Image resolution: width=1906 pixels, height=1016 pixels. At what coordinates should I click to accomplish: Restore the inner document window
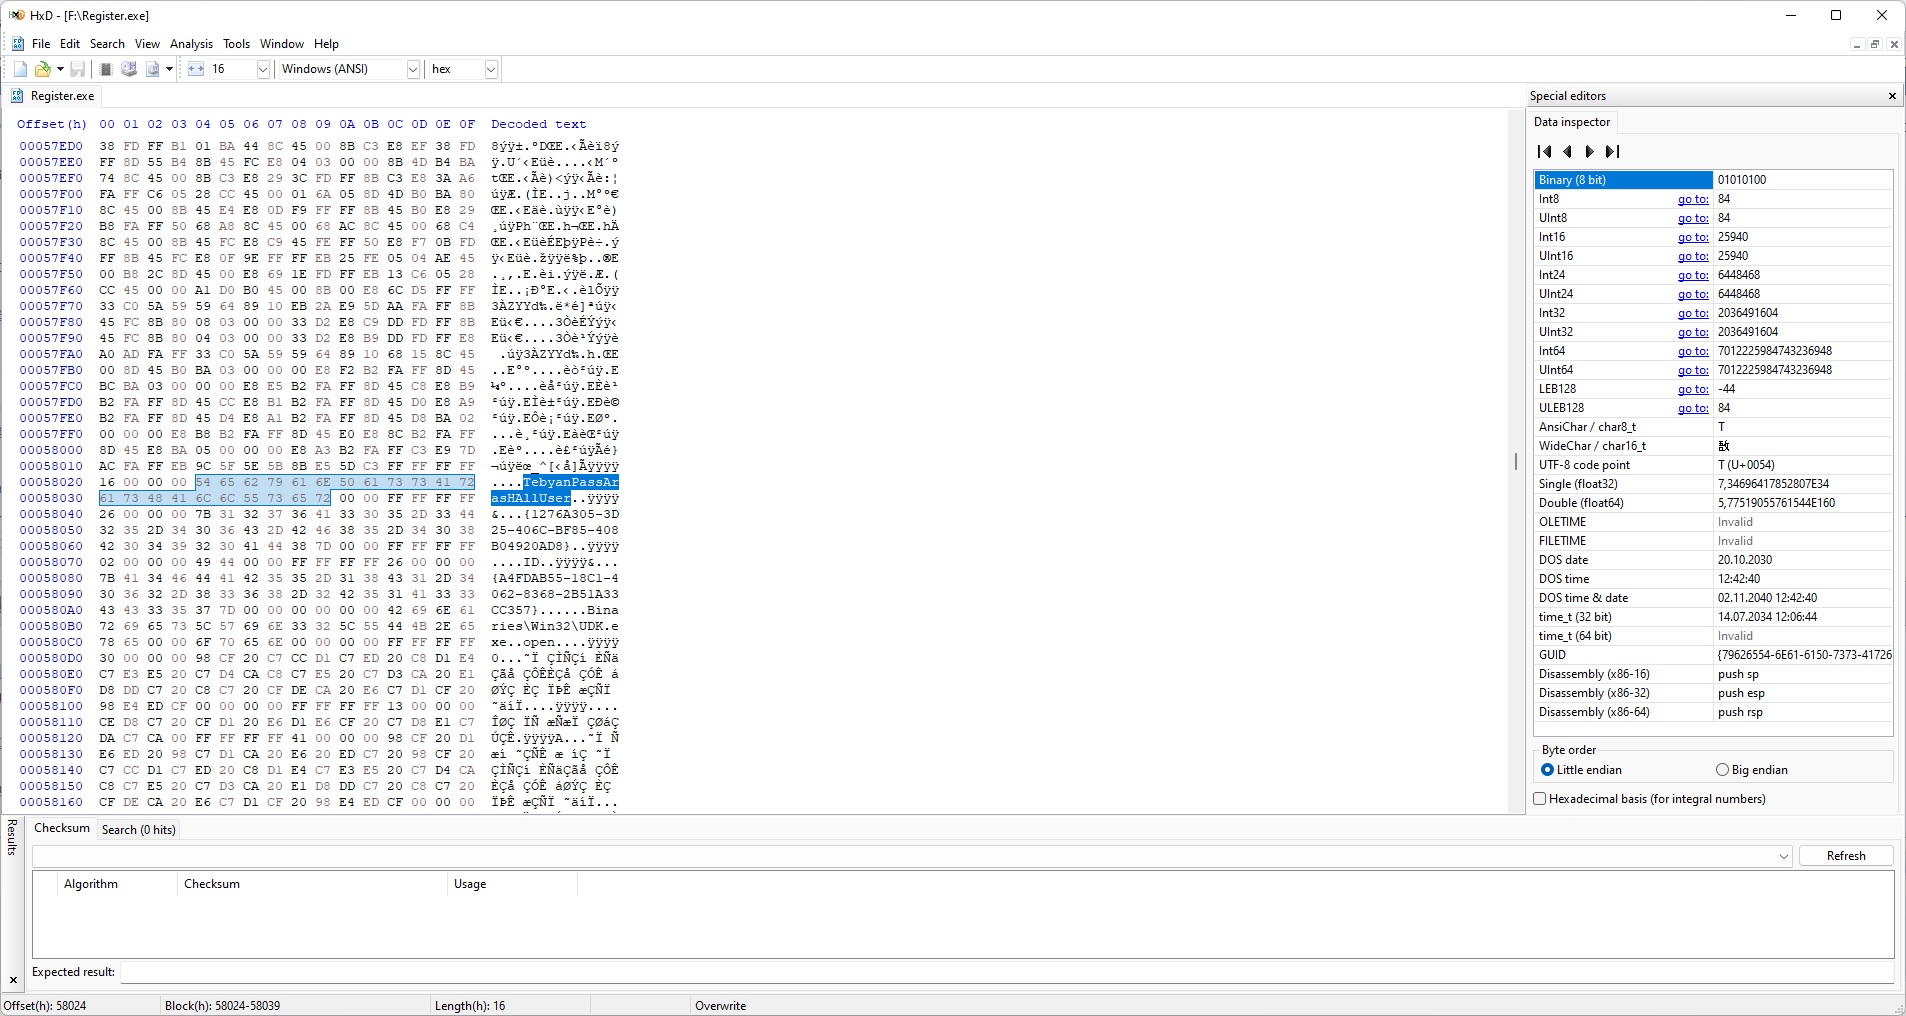click(x=1875, y=44)
